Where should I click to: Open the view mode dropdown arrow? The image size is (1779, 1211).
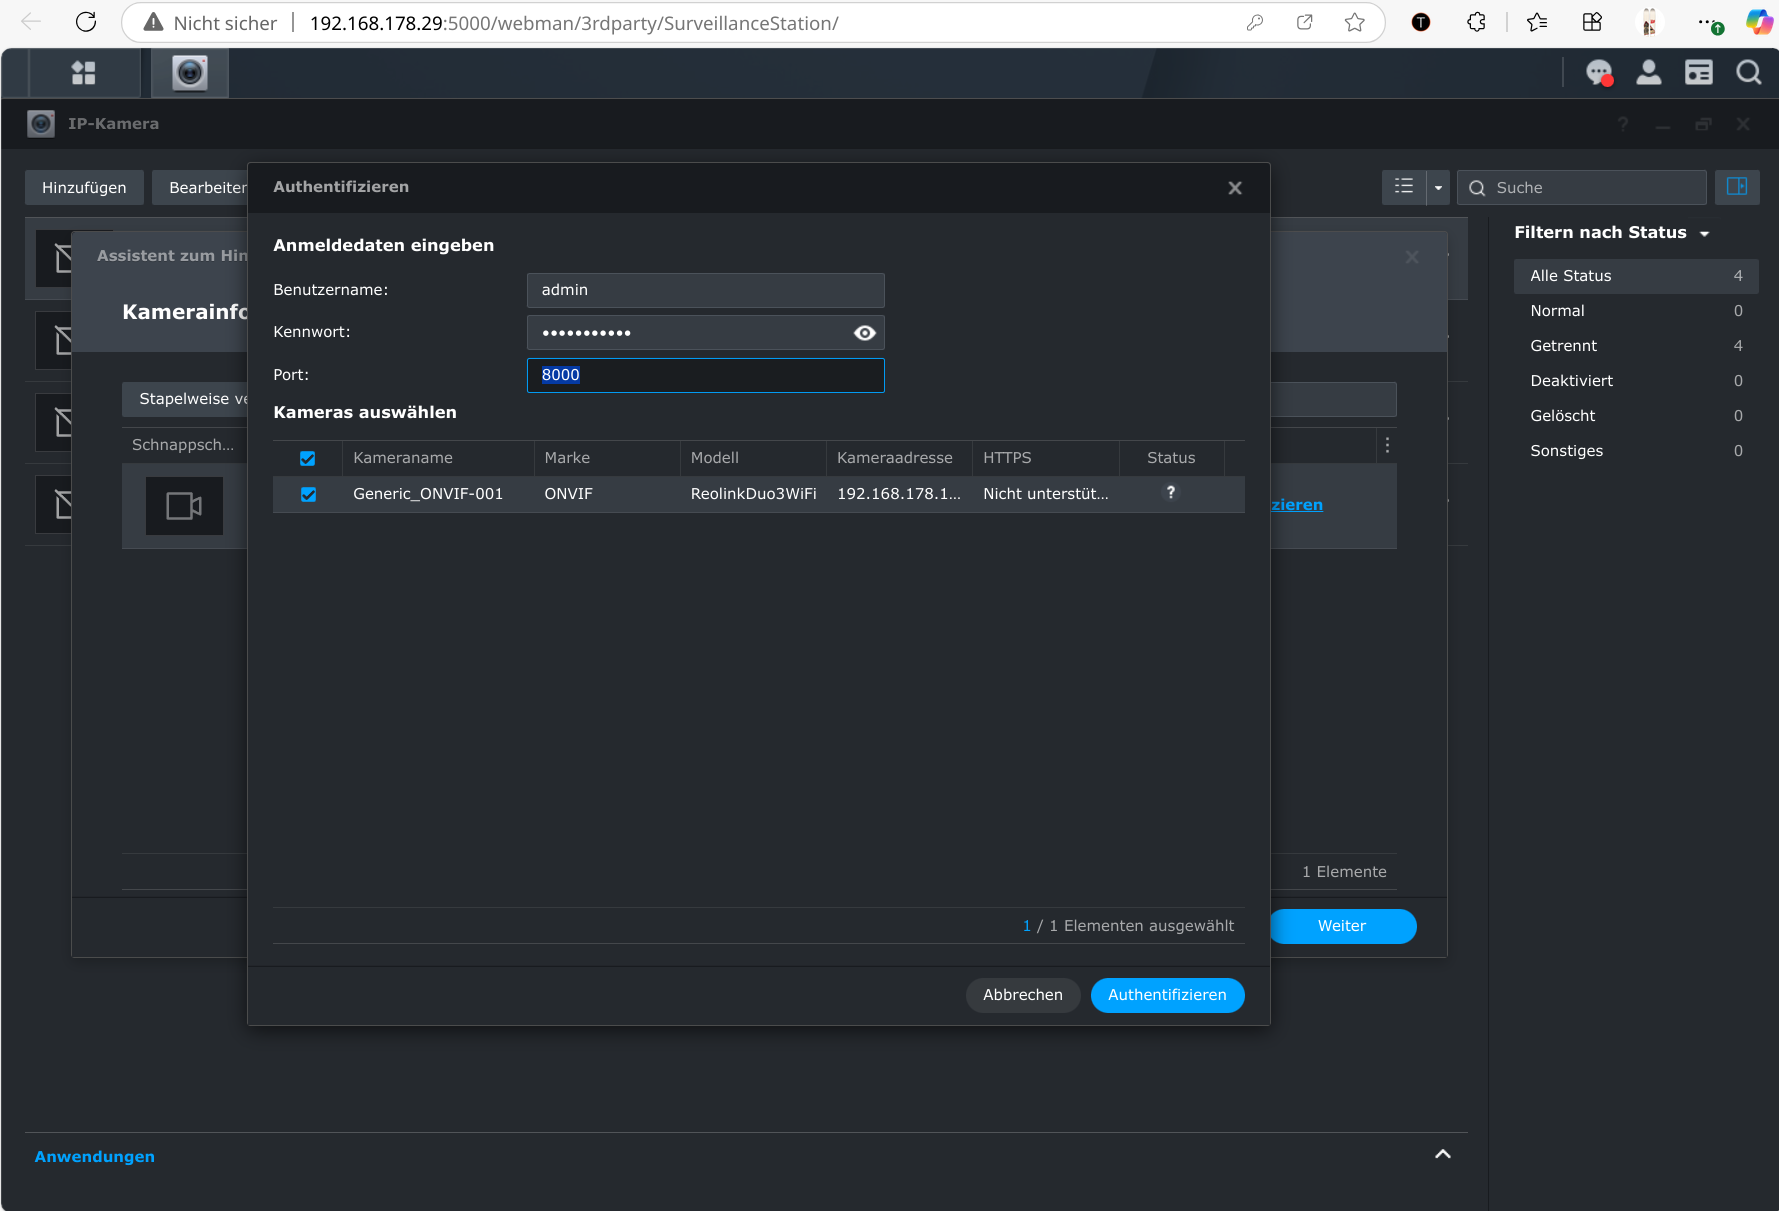[1438, 187]
